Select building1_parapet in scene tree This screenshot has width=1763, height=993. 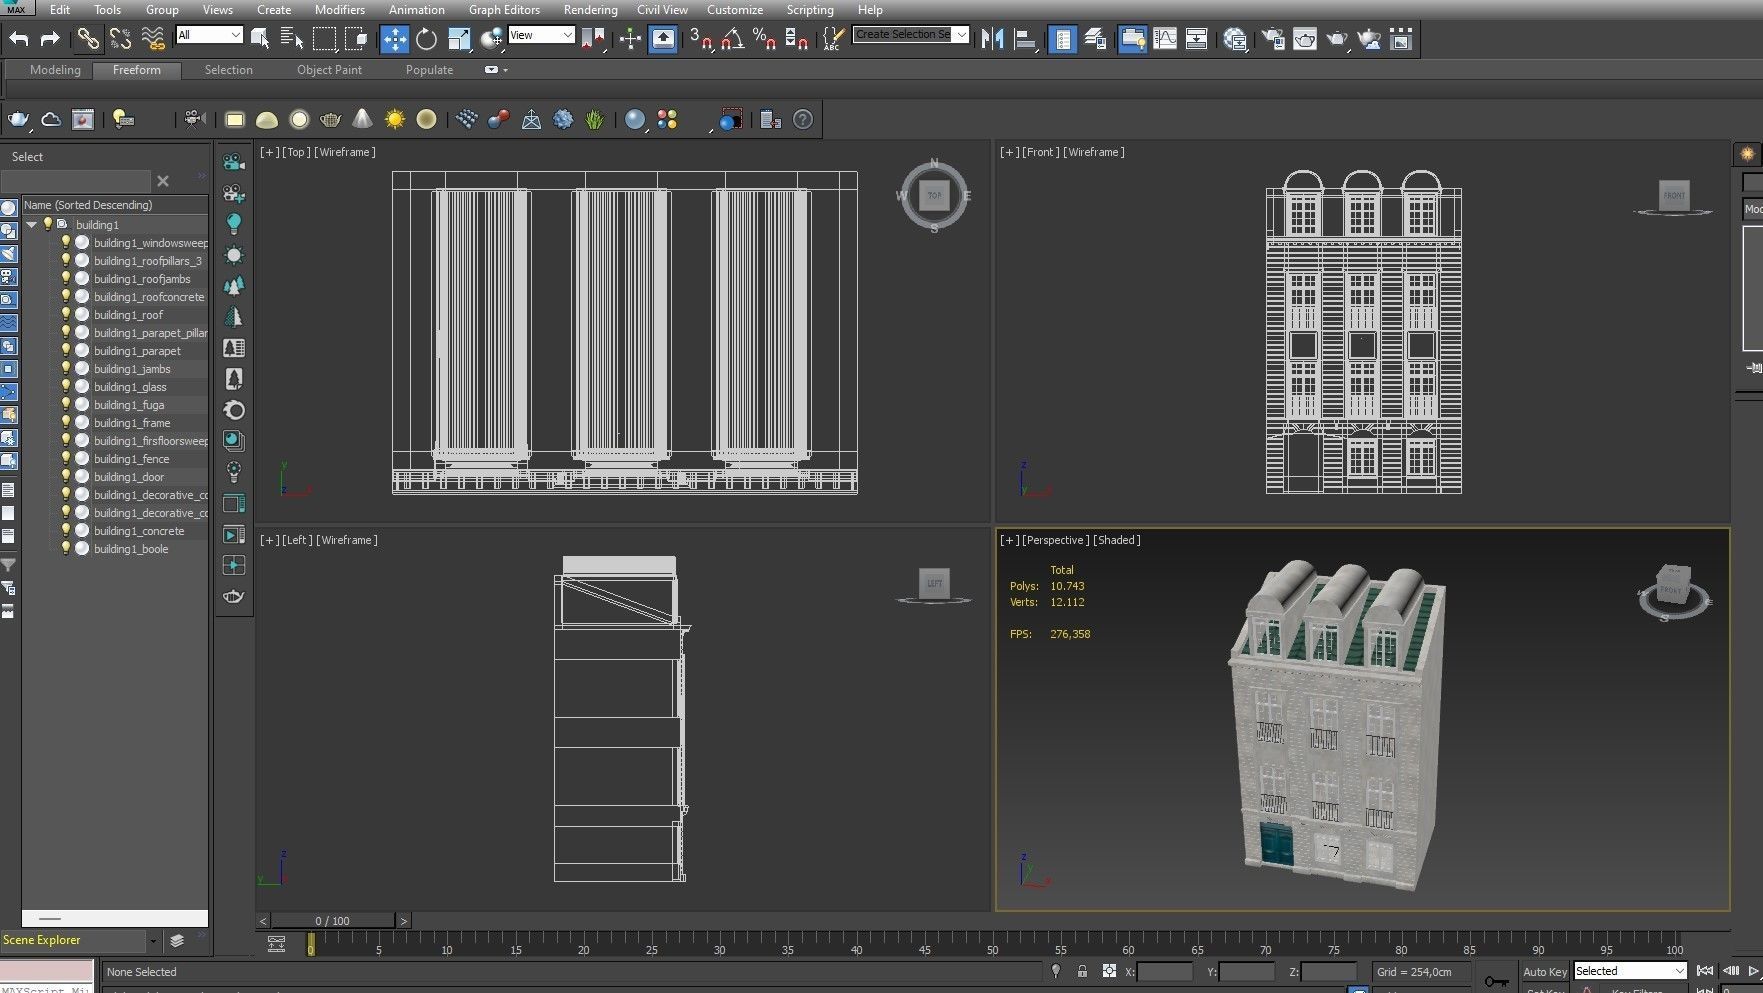(x=137, y=350)
